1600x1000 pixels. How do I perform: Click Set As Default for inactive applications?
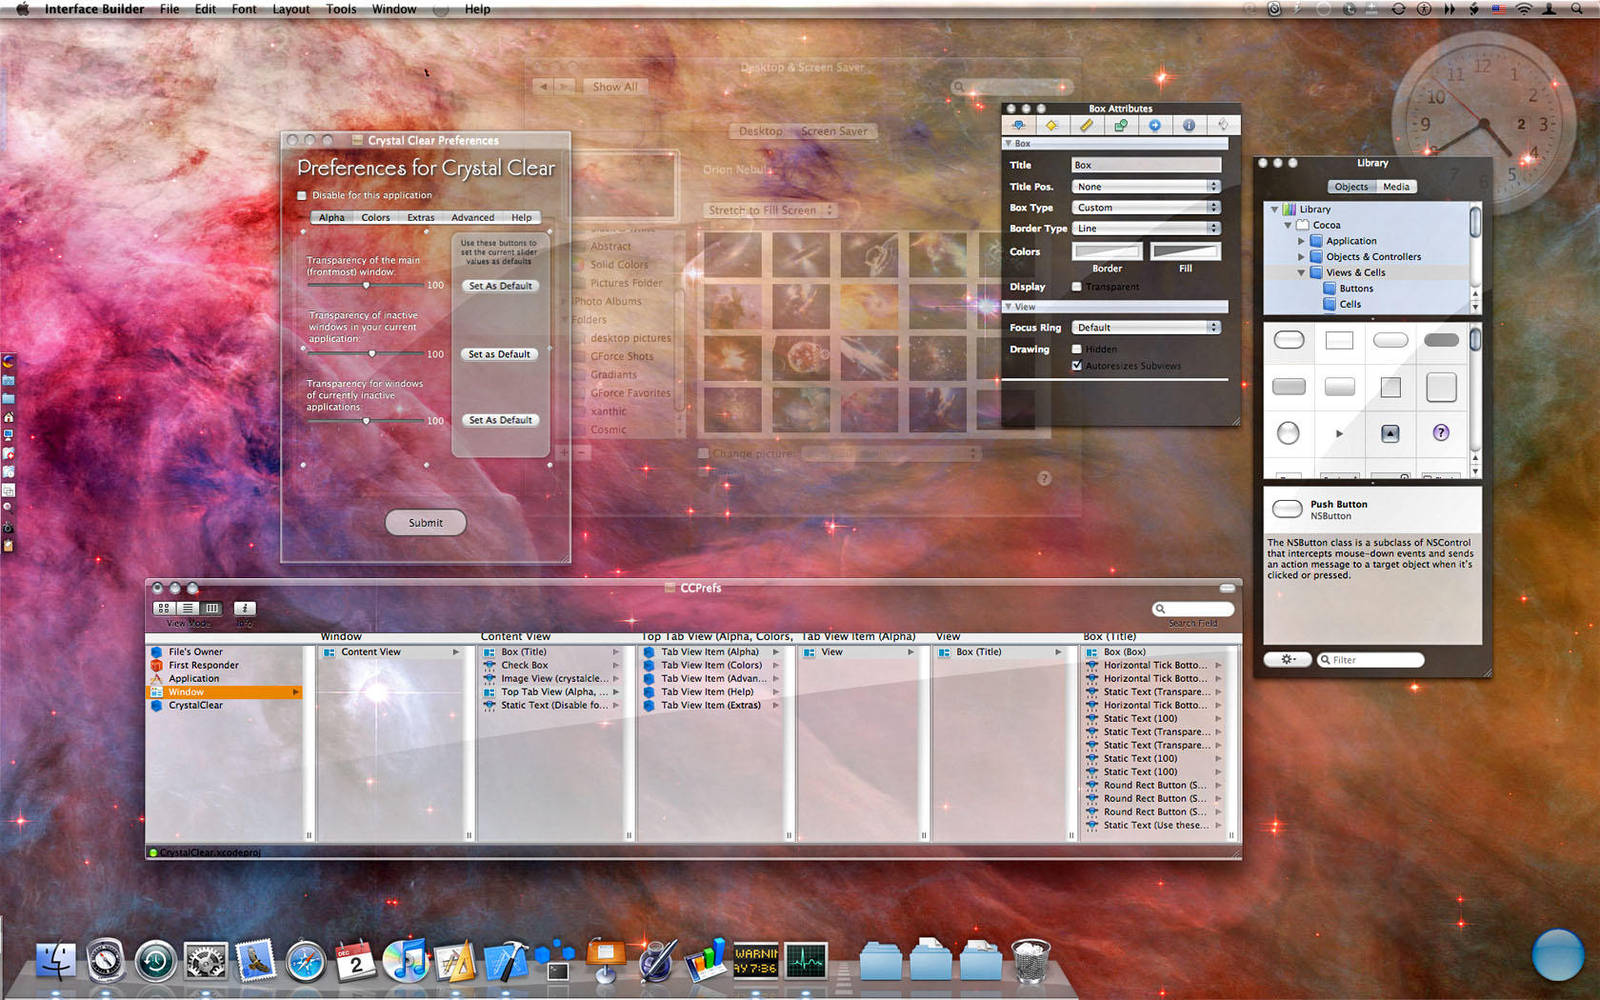(x=501, y=420)
